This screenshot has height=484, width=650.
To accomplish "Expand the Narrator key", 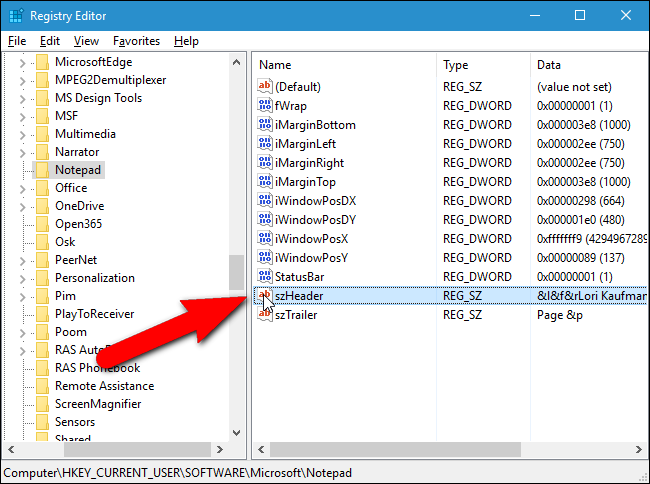I will coord(22,153).
